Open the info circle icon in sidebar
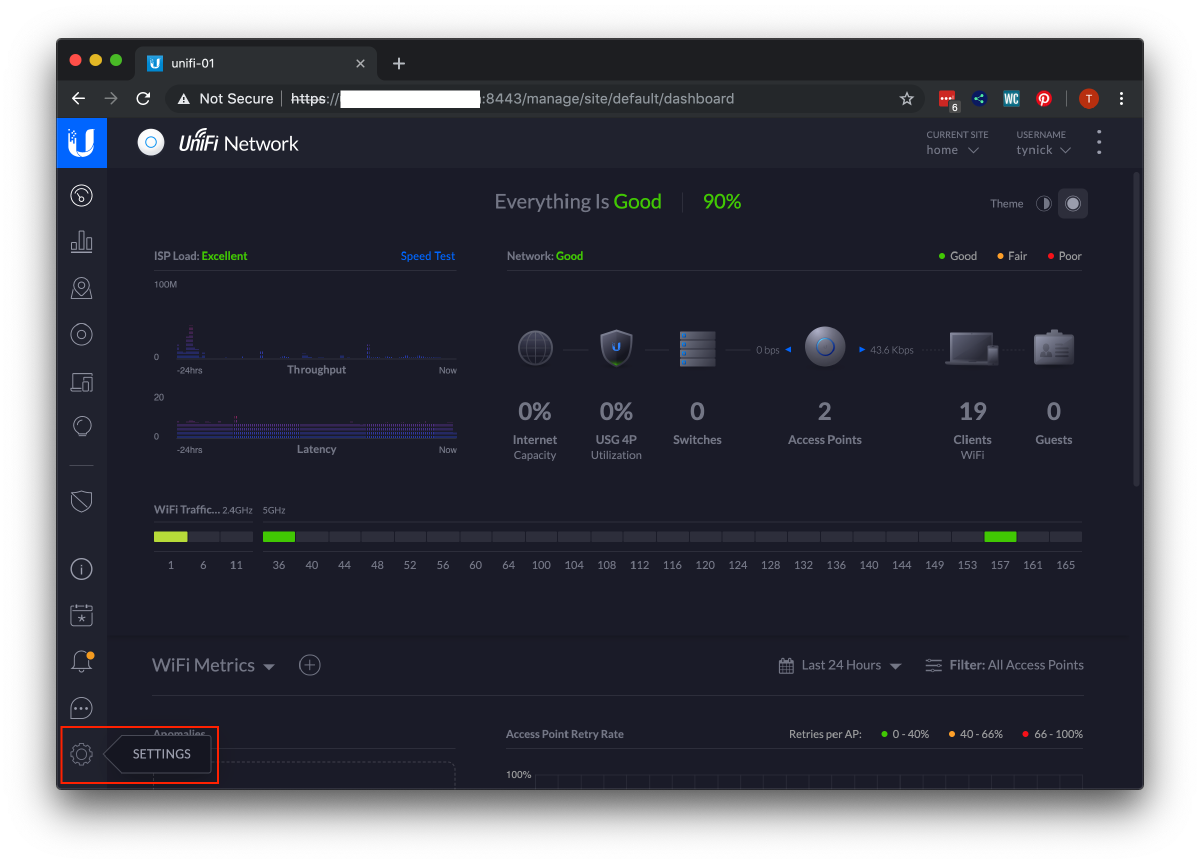Image resolution: width=1200 pixels, height=864 pixels. coord(82,570)
